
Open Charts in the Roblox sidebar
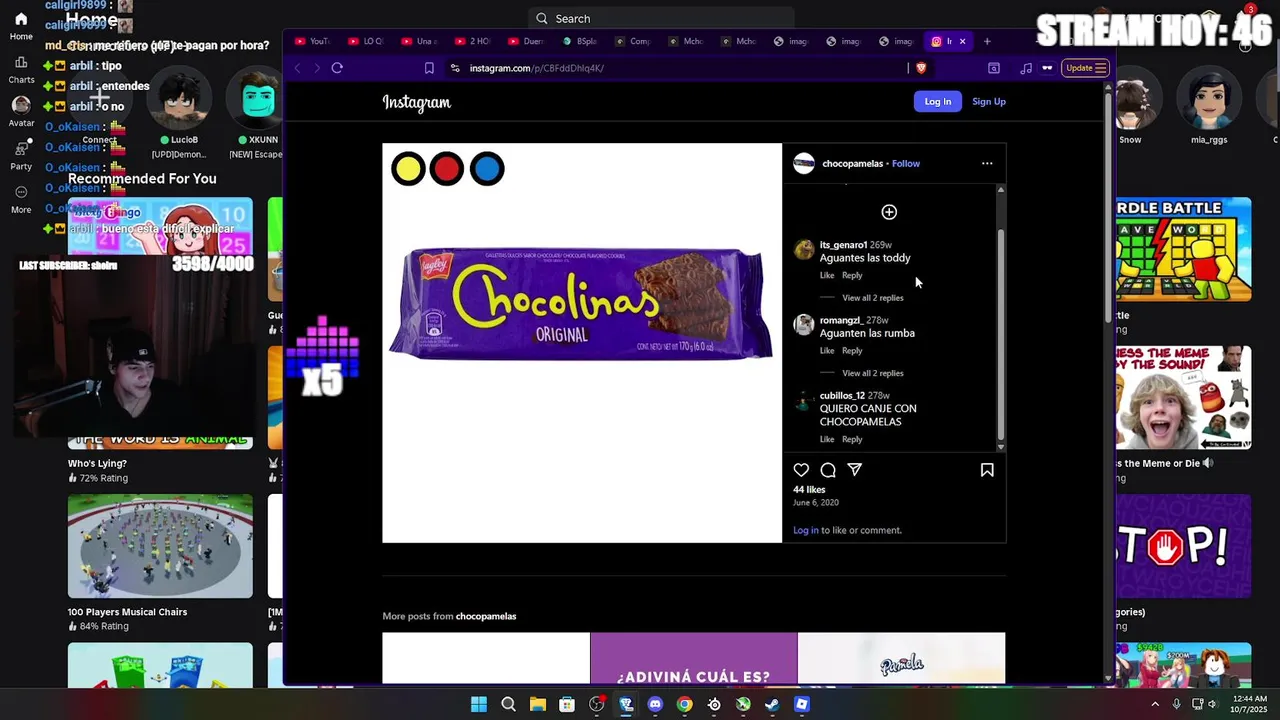[x=21, y=68]
